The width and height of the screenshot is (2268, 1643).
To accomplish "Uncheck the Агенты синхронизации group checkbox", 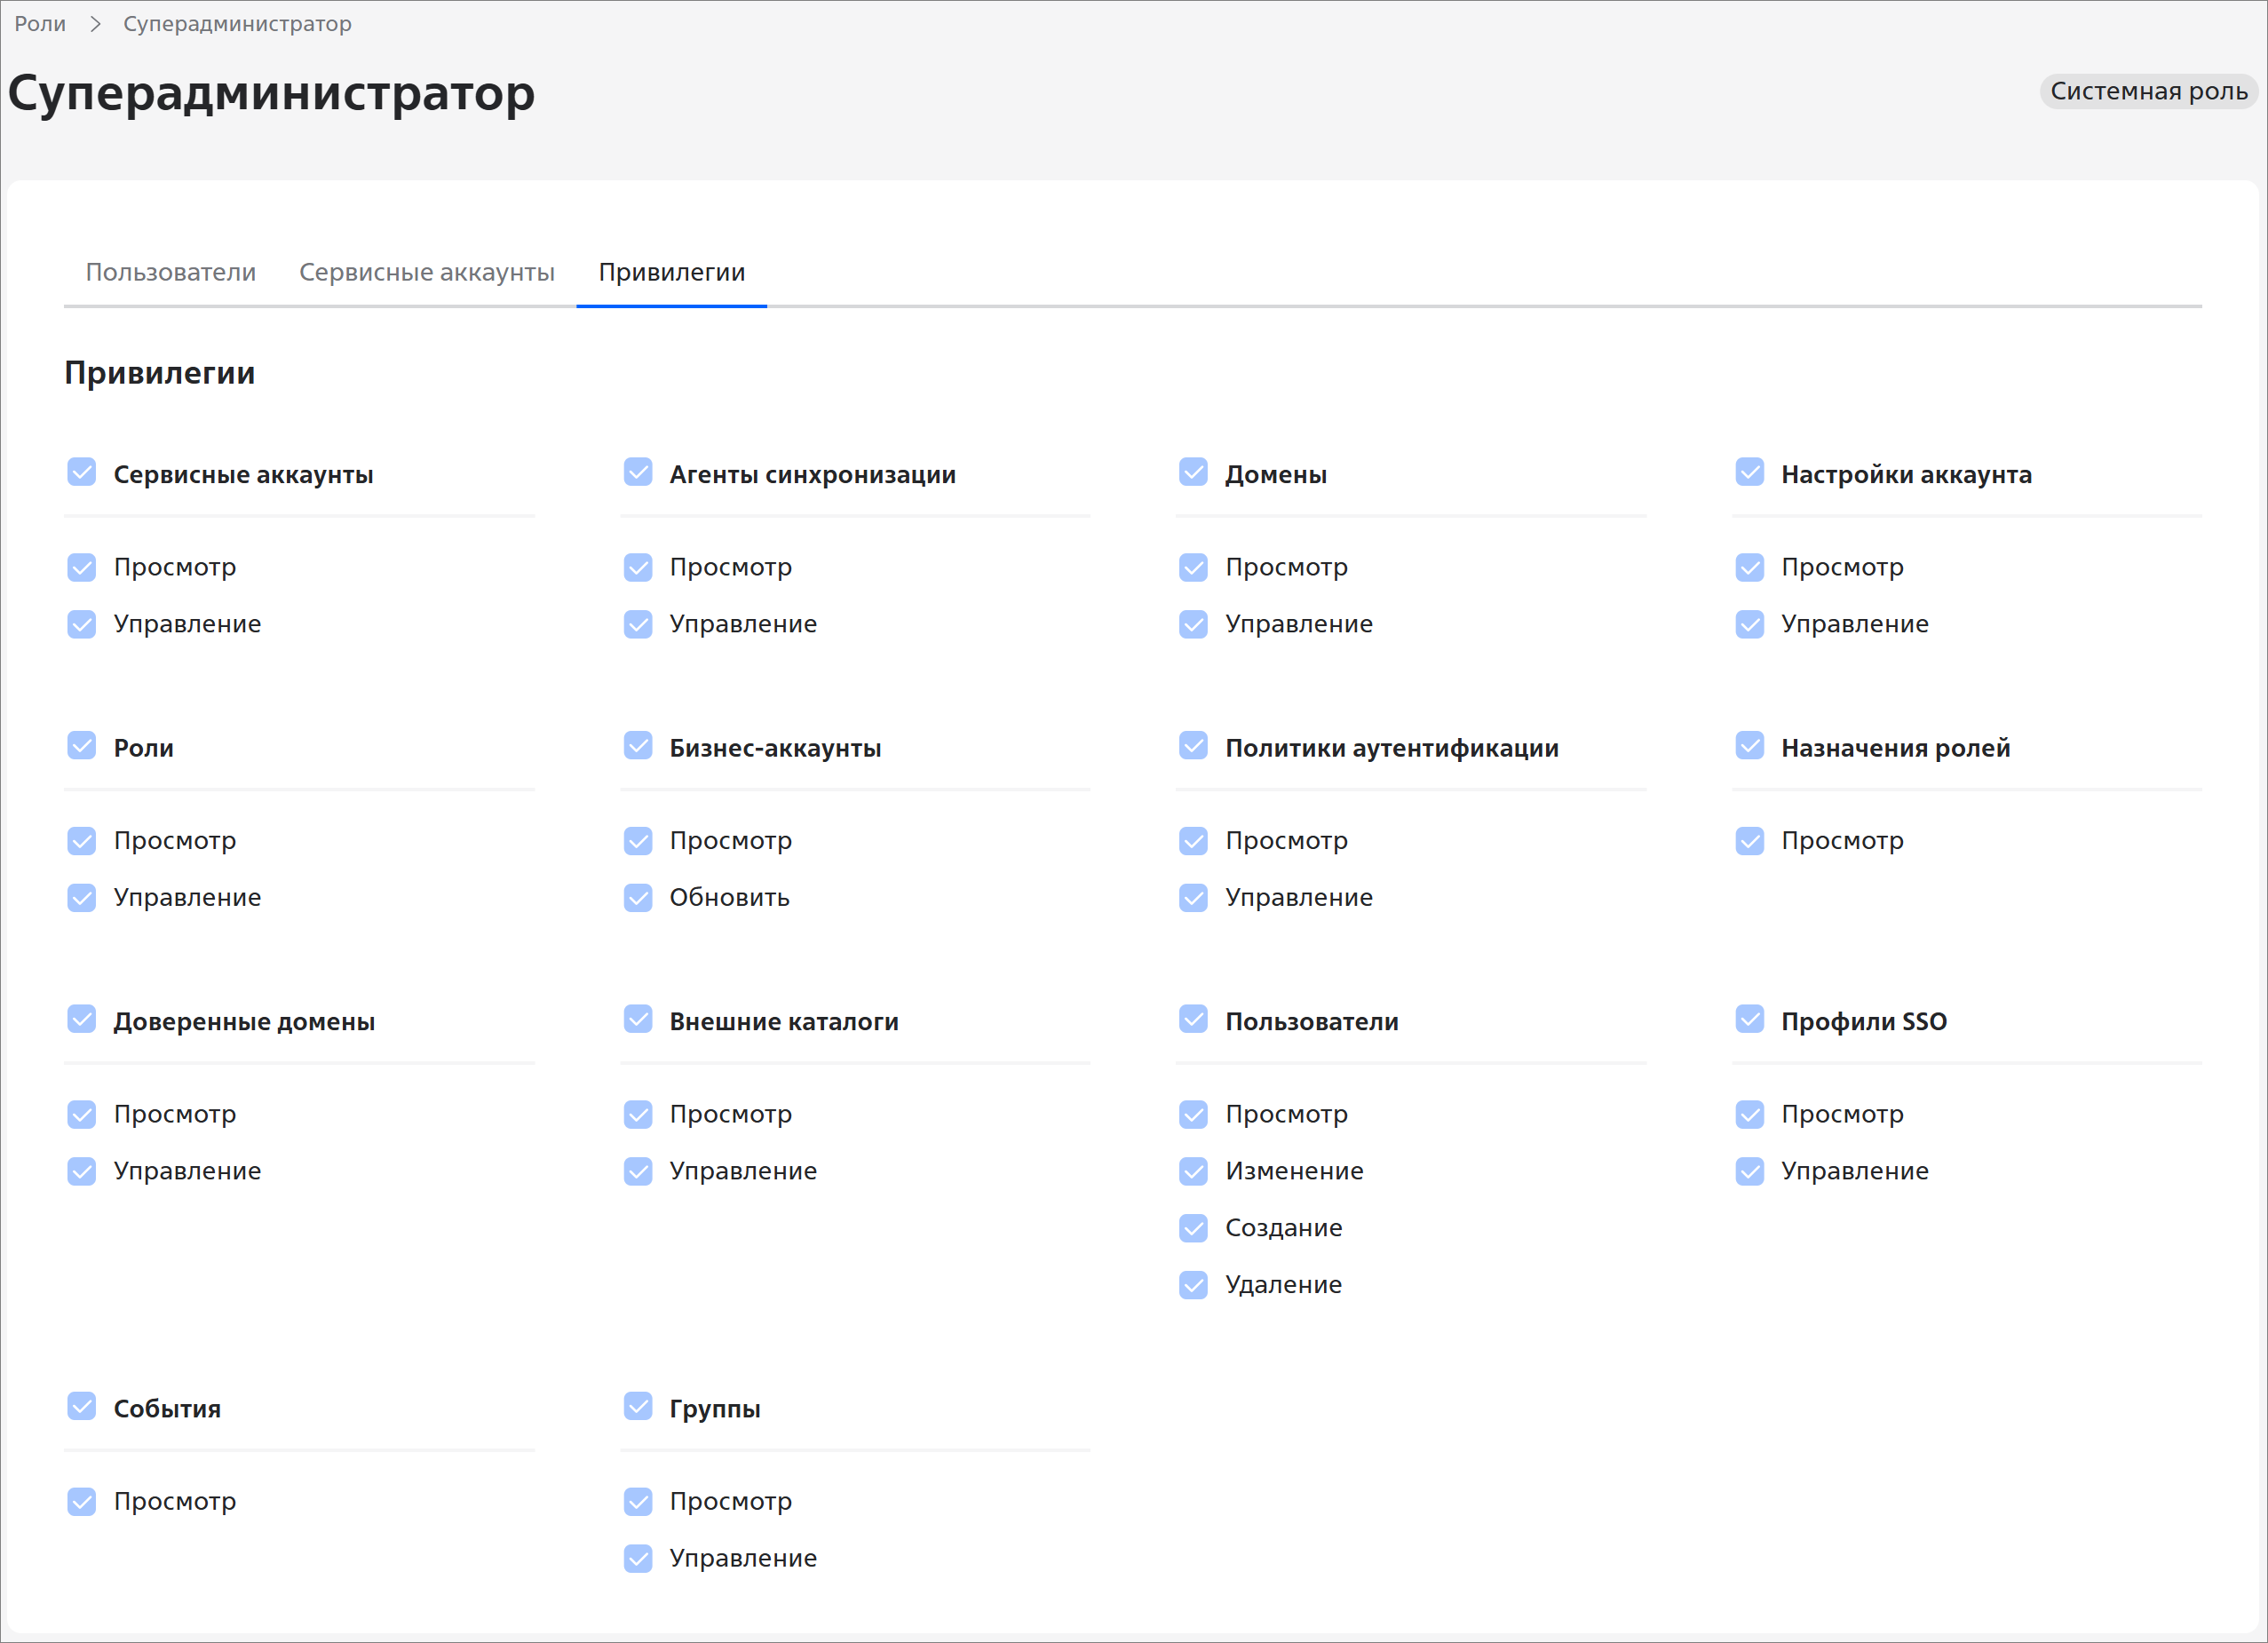I will 638,472.
